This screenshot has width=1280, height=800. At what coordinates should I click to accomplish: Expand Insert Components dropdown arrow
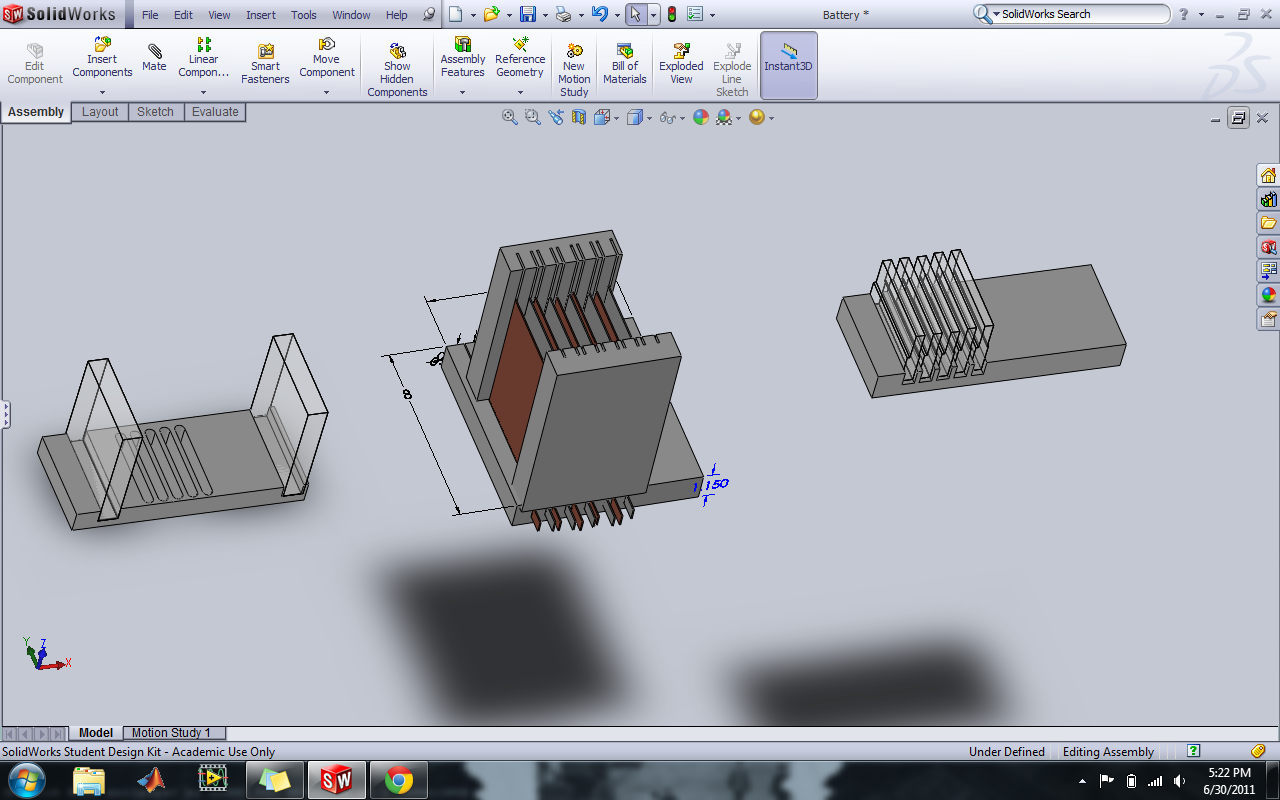tap(102, 92)
